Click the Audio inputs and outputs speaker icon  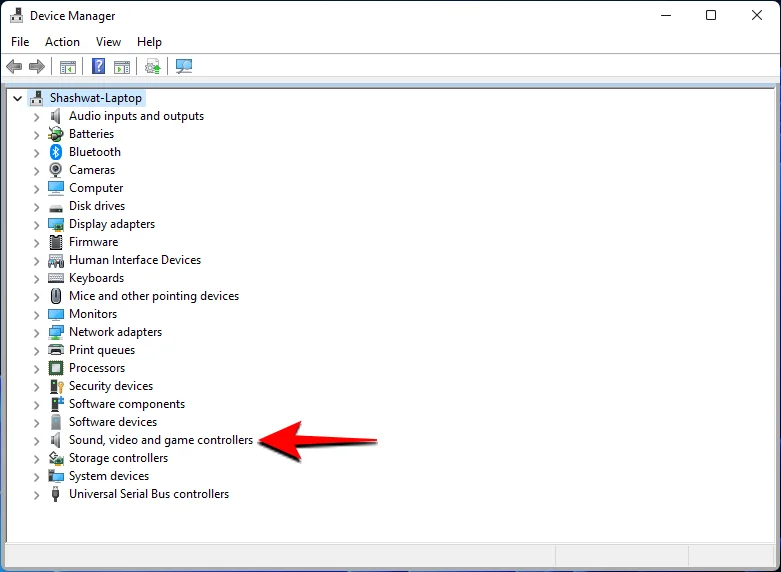pyautogui.click(x=56, y=116)
